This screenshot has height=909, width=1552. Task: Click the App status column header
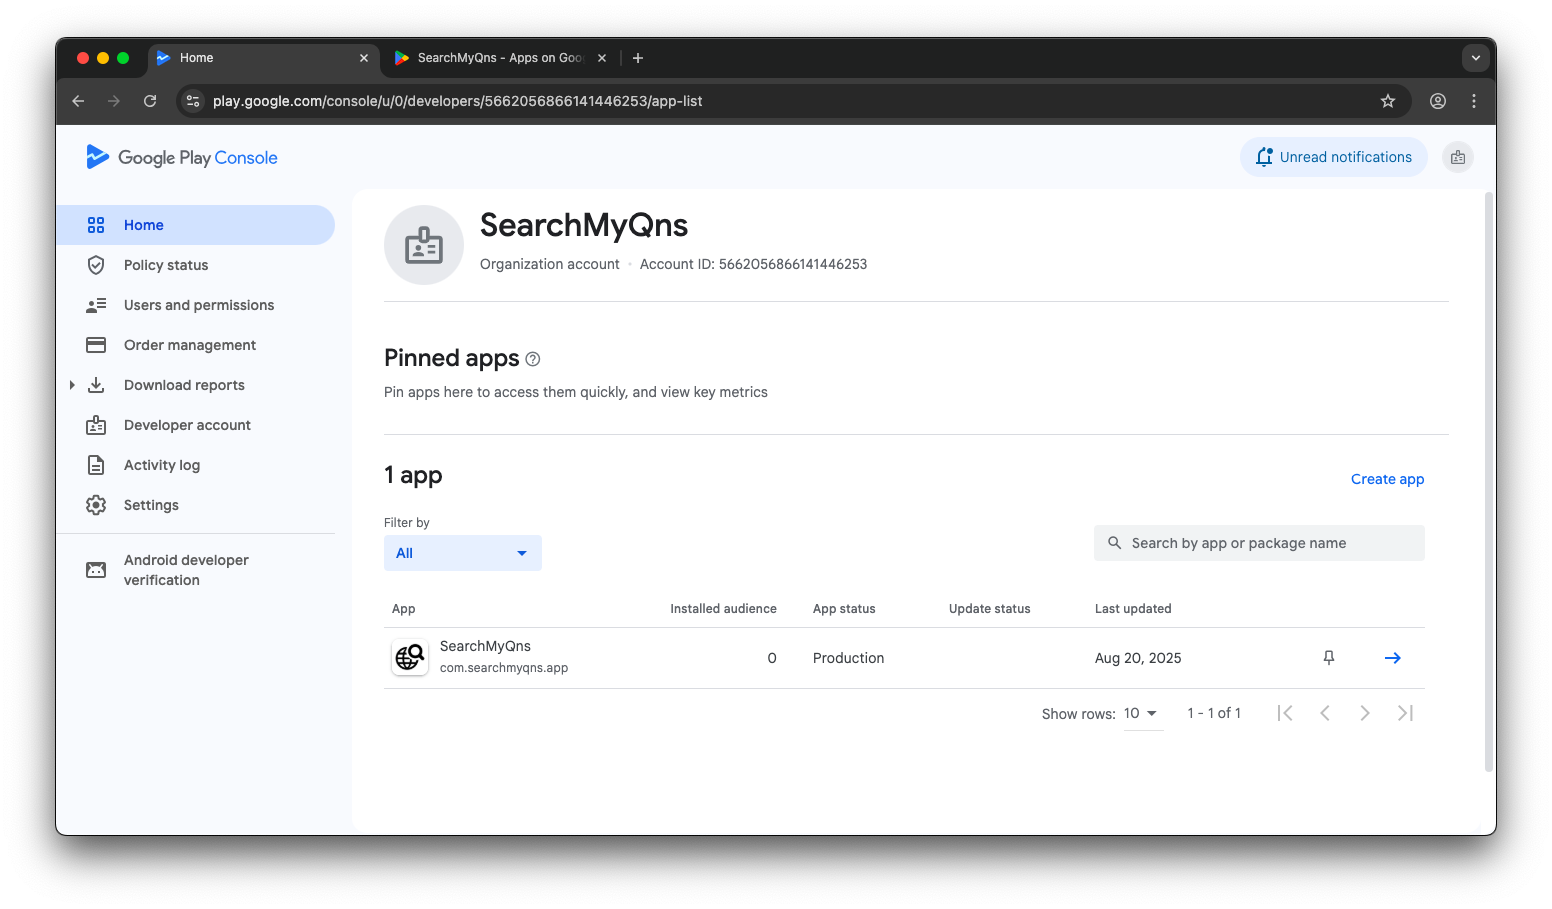[x=844, y=608]
